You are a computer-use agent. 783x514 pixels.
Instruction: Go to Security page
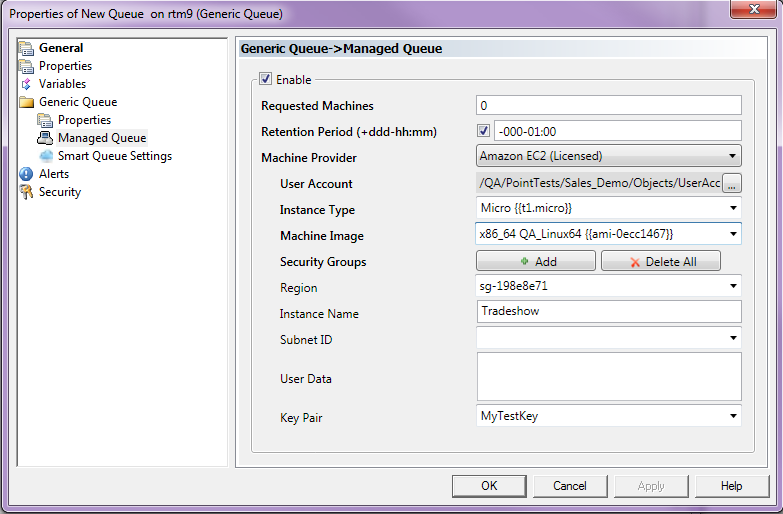[x=60, y=192]
